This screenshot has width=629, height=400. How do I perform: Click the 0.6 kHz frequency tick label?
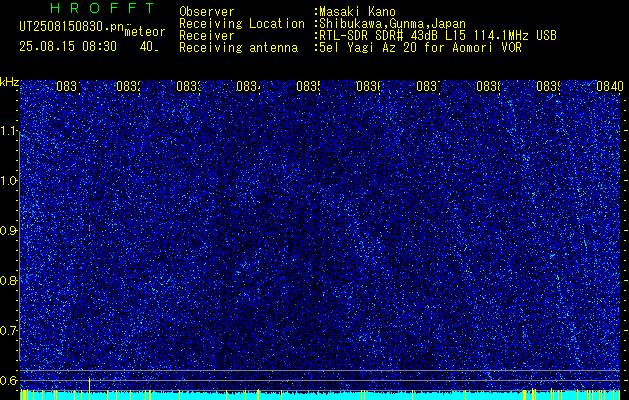pyautogui.click(x=9, y=380)
